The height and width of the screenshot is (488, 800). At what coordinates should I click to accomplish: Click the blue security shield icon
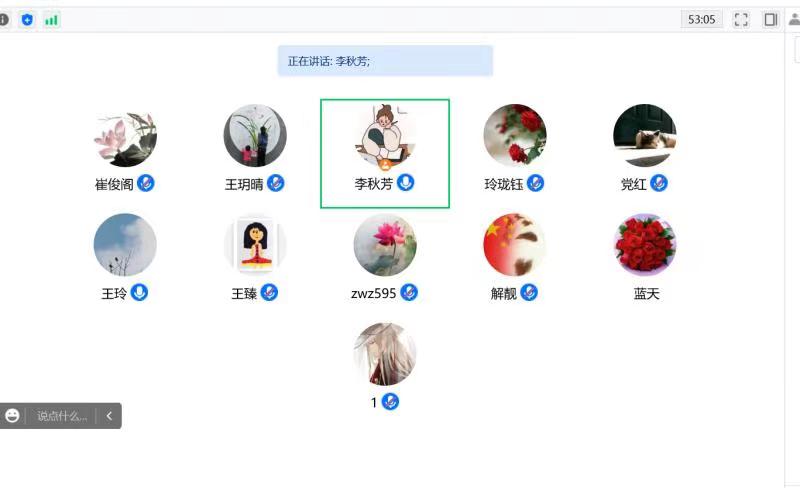click(27, 20)
